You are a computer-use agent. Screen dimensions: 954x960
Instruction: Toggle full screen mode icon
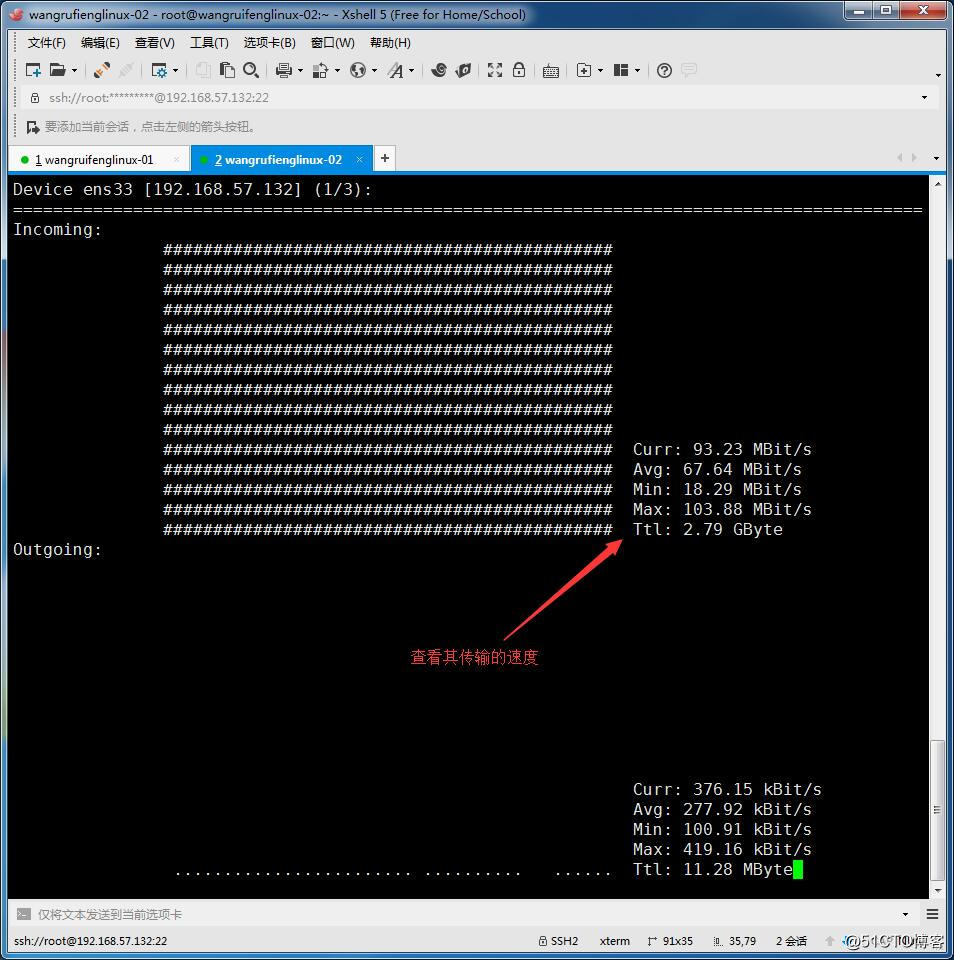coord(495,70)
